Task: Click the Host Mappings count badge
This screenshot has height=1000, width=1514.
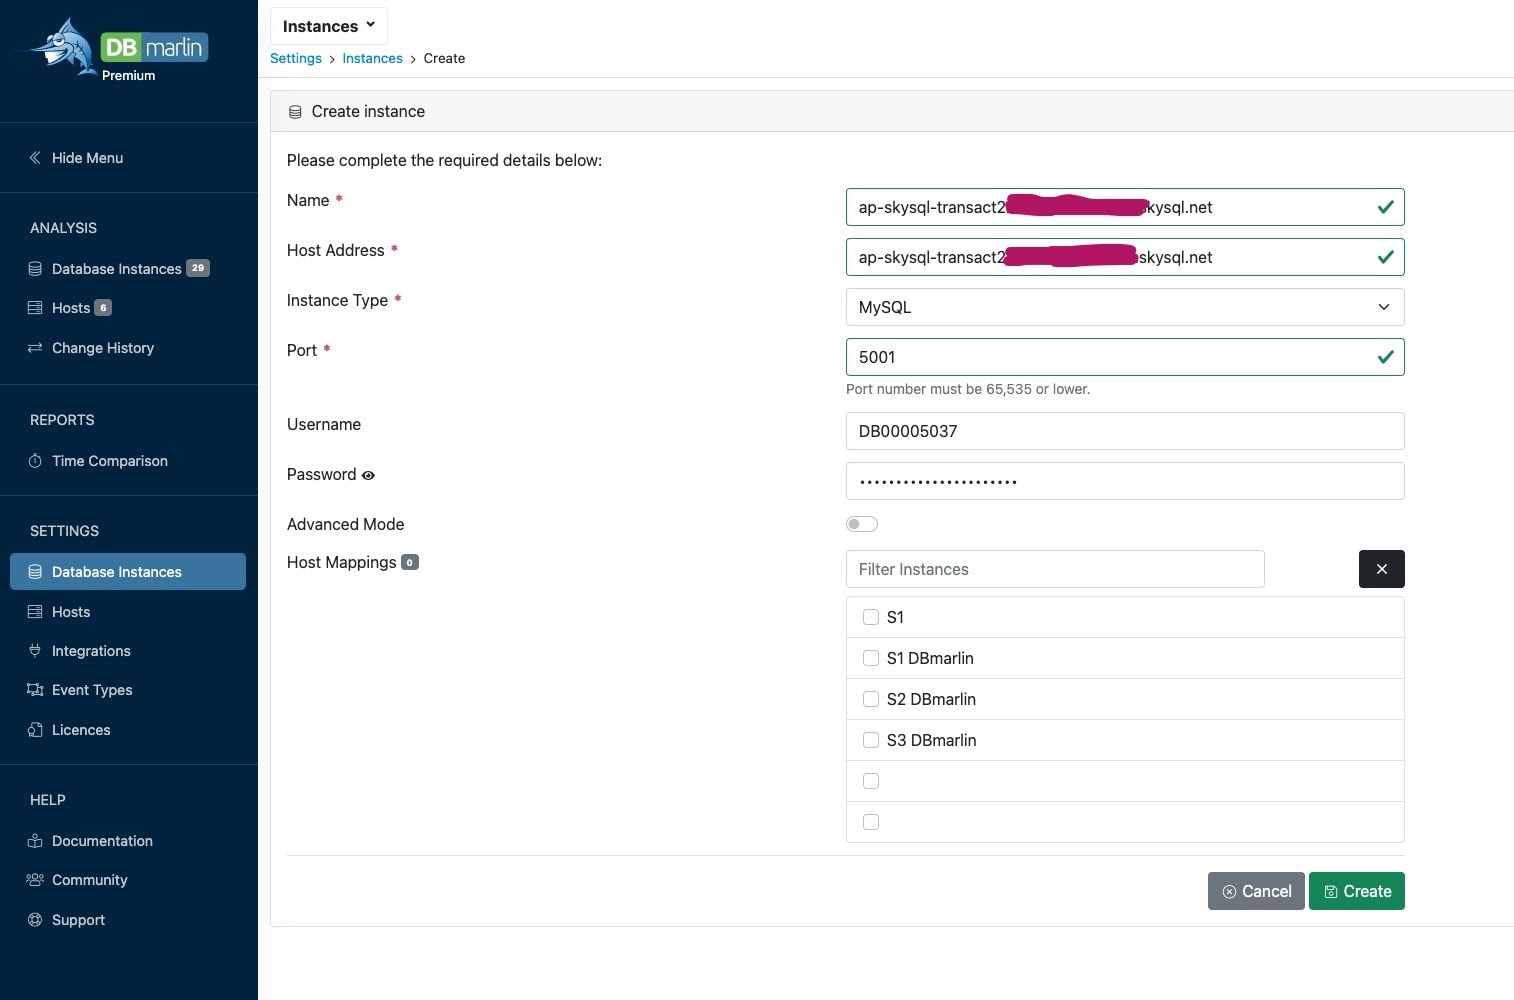Action: 410,562
